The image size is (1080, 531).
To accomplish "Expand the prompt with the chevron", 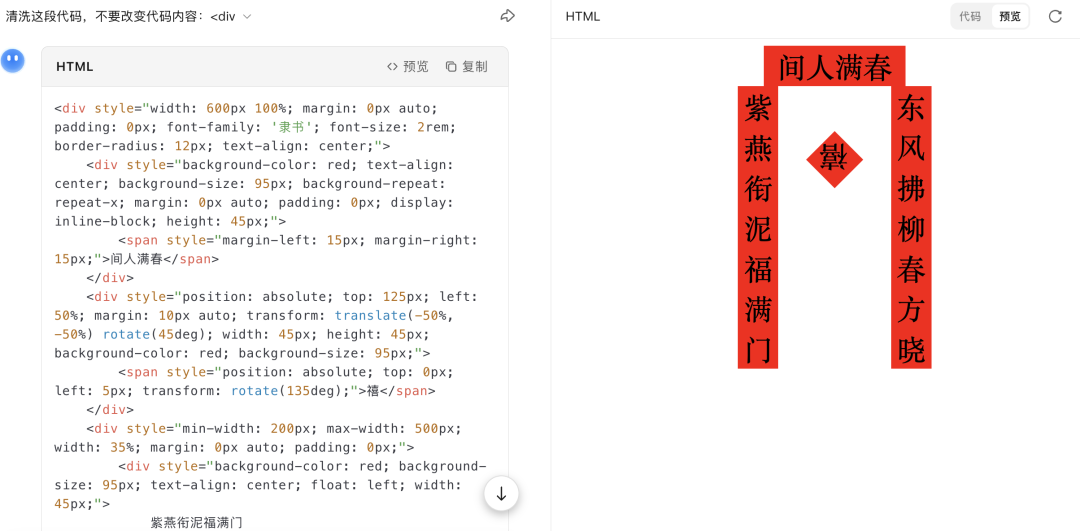I will point(247,17).
